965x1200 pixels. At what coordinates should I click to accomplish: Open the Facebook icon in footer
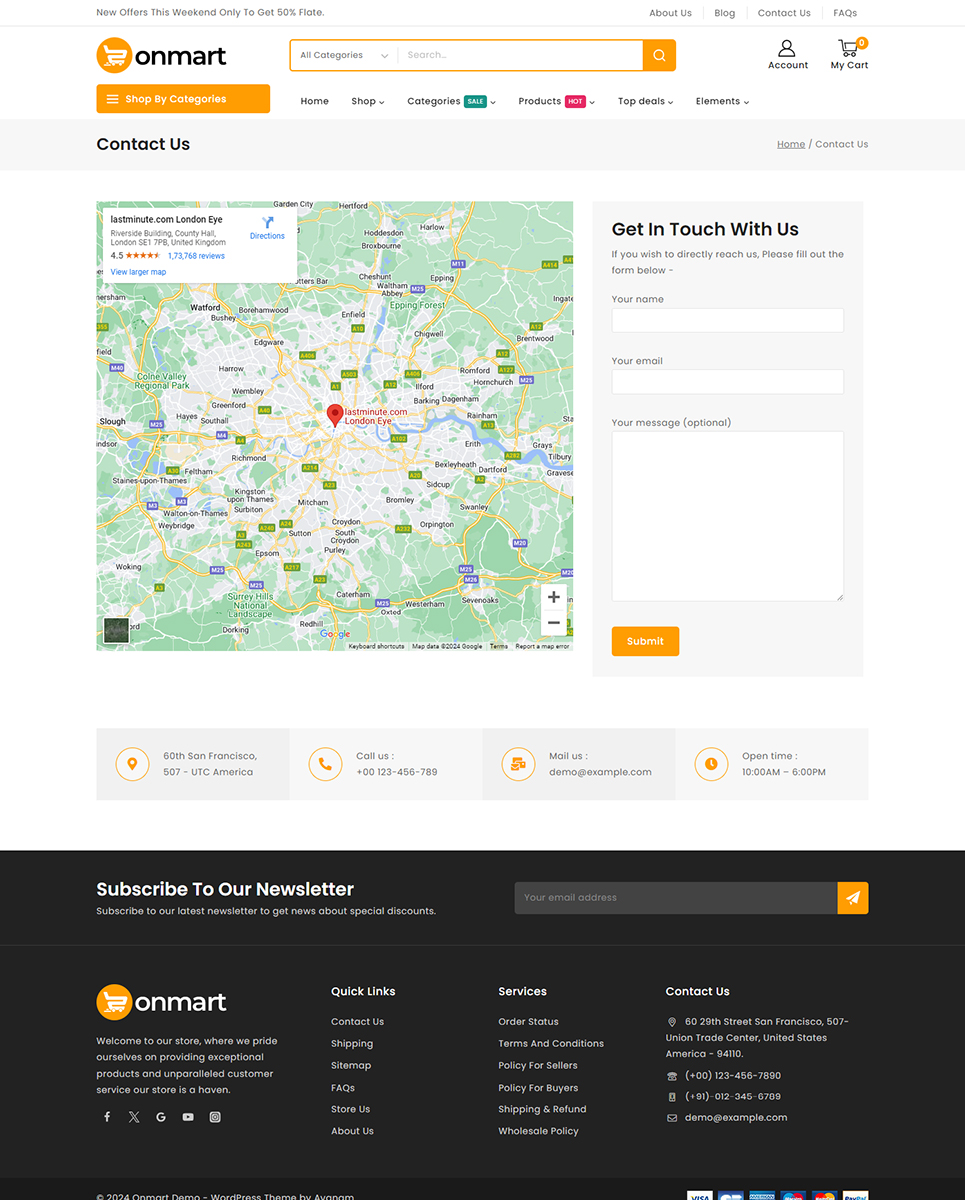click(107, 1117)
